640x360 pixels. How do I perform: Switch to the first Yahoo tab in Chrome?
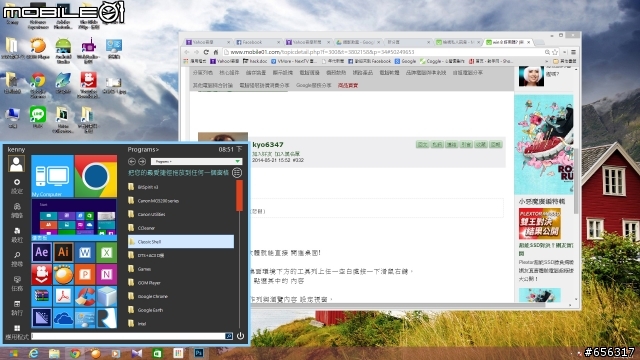[207, 42]
